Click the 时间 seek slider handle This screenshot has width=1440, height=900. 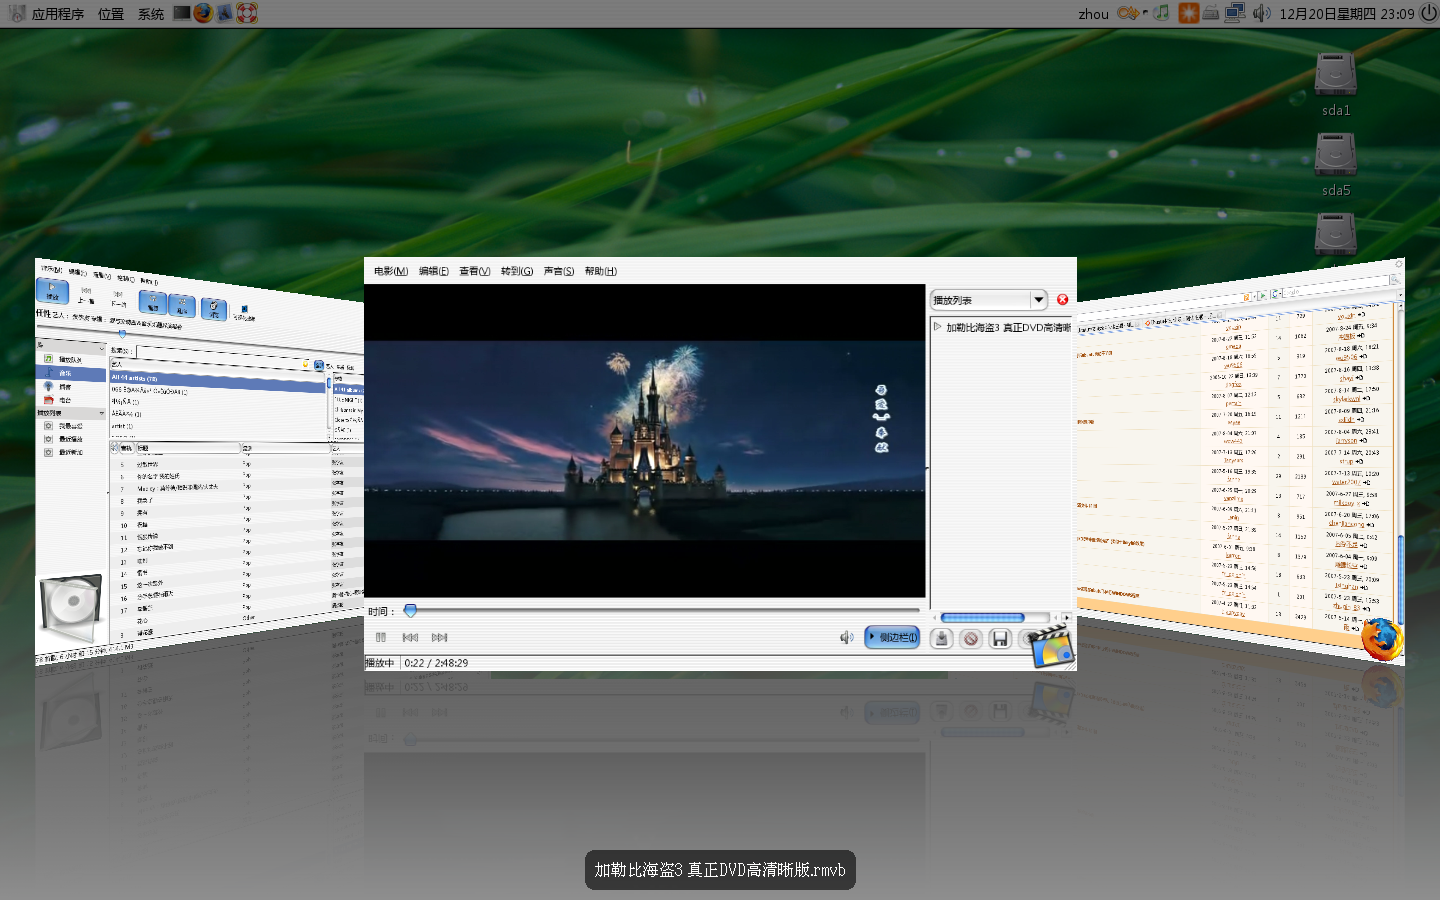410,610
